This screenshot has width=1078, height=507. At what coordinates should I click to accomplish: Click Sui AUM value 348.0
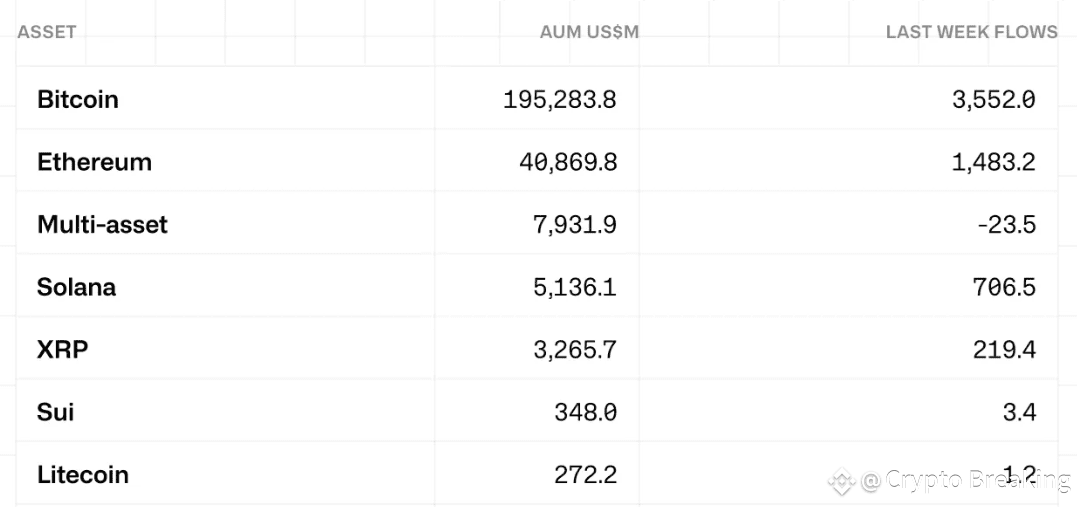pos(586,413)
